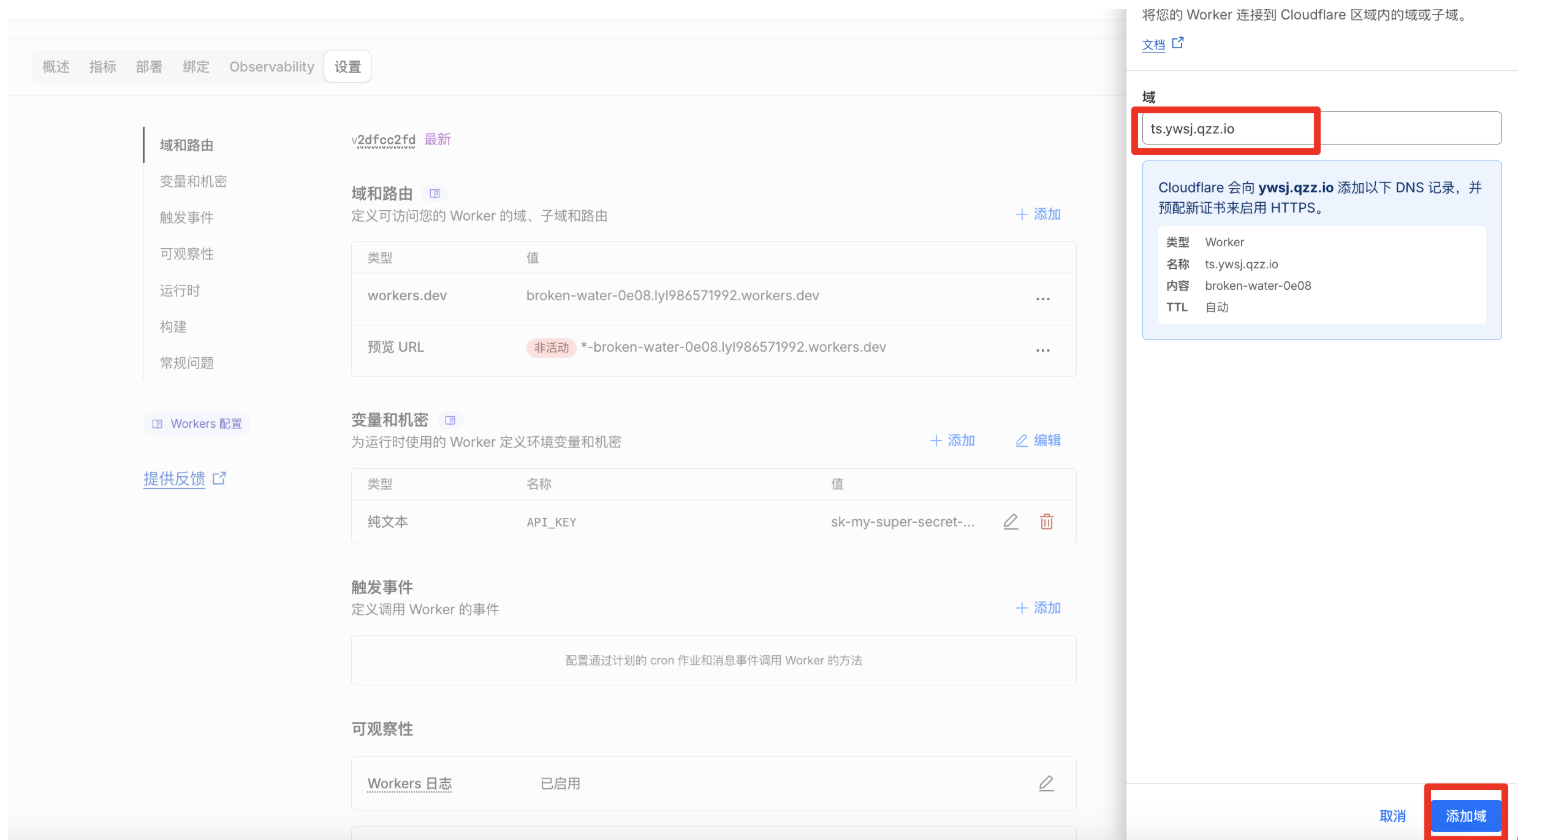Screen dimensions: 1554x840
Task: Click the 域 input field
Action: pos(1320,129)
